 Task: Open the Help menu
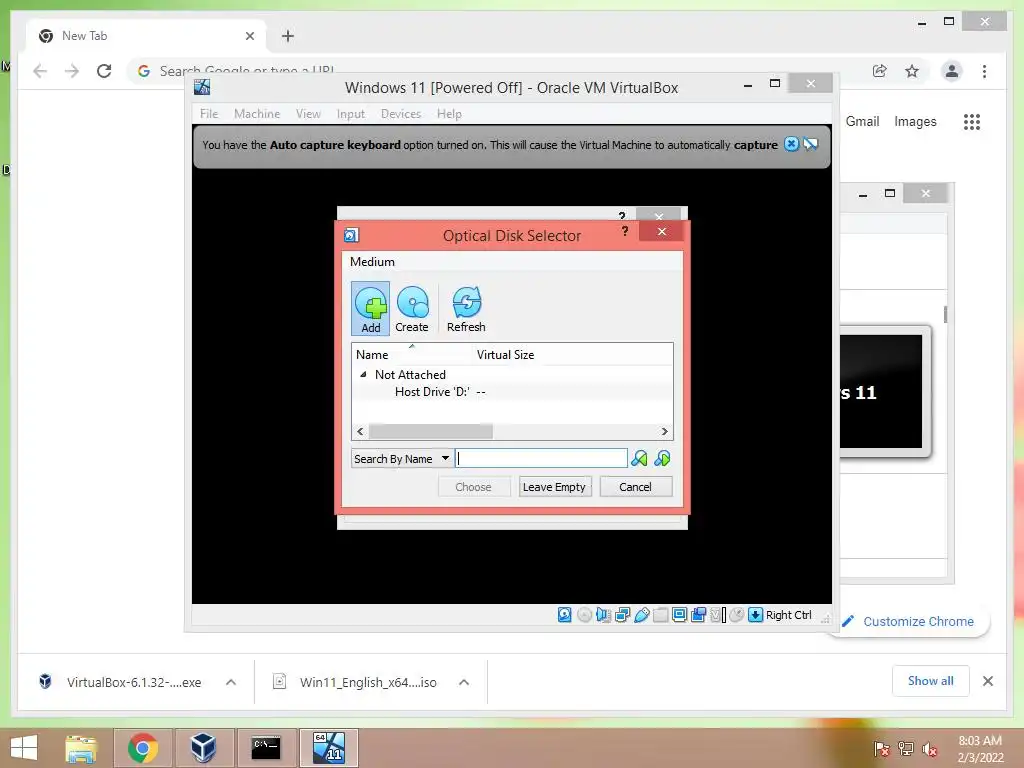click(x=449, y=114)
